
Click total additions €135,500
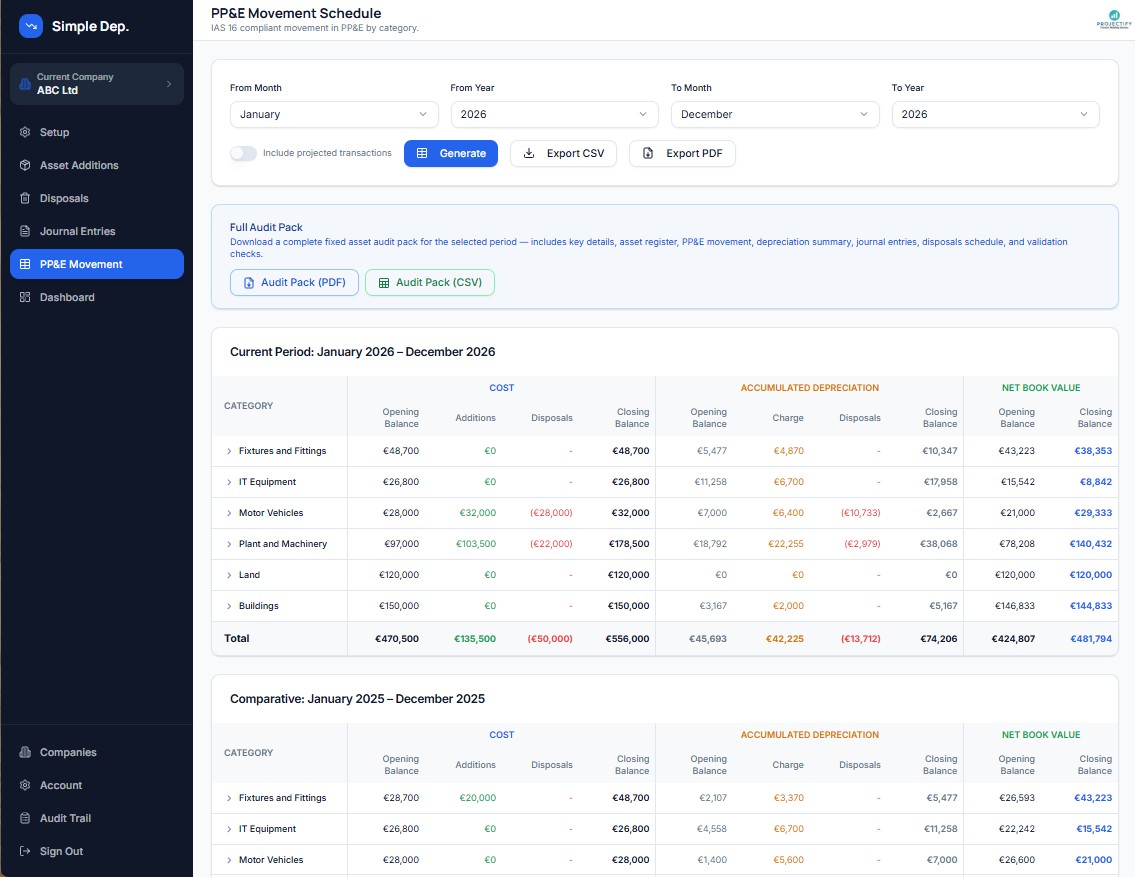pos(475,639)
